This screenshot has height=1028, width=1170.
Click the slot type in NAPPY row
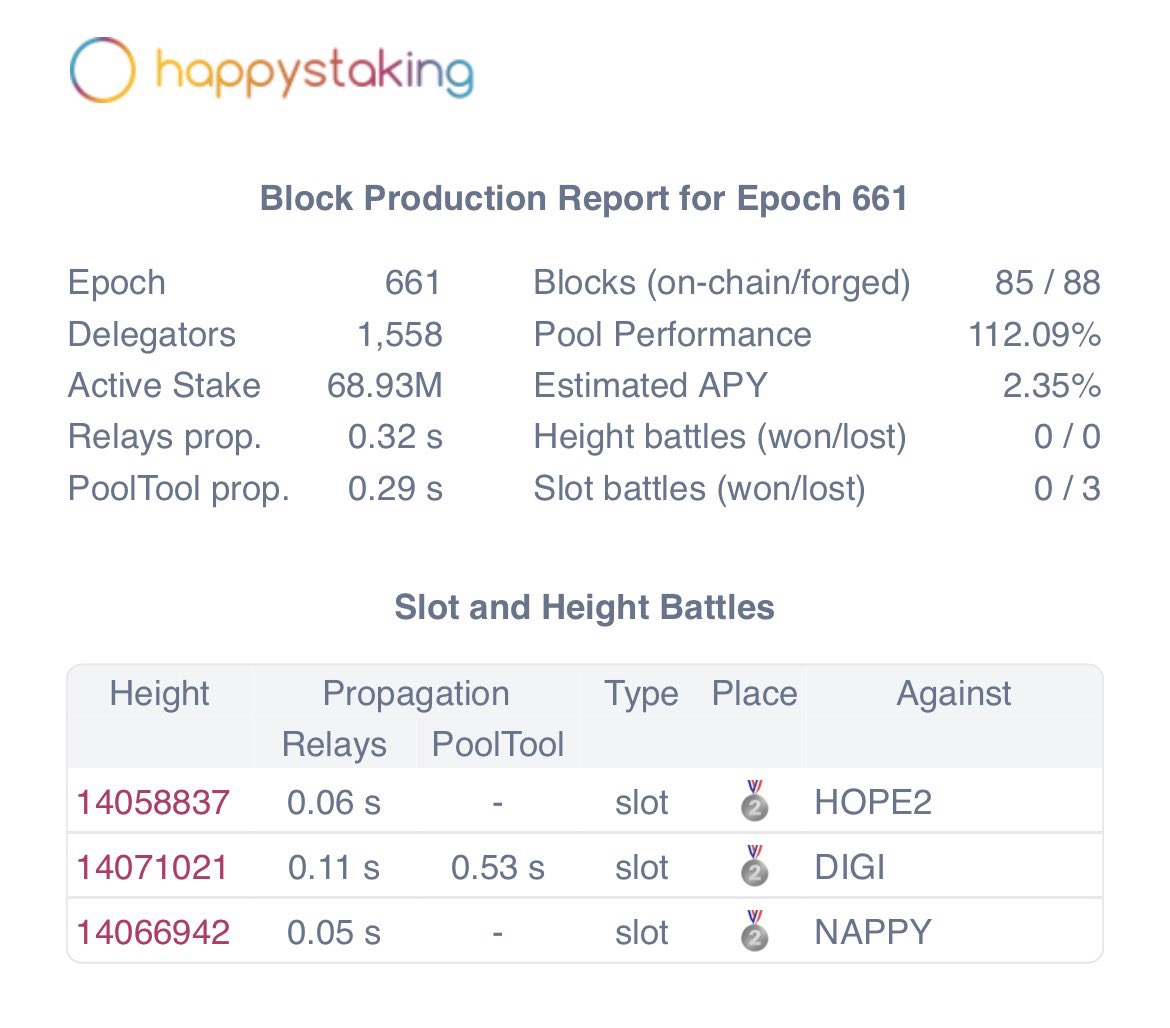coord(641,933)
